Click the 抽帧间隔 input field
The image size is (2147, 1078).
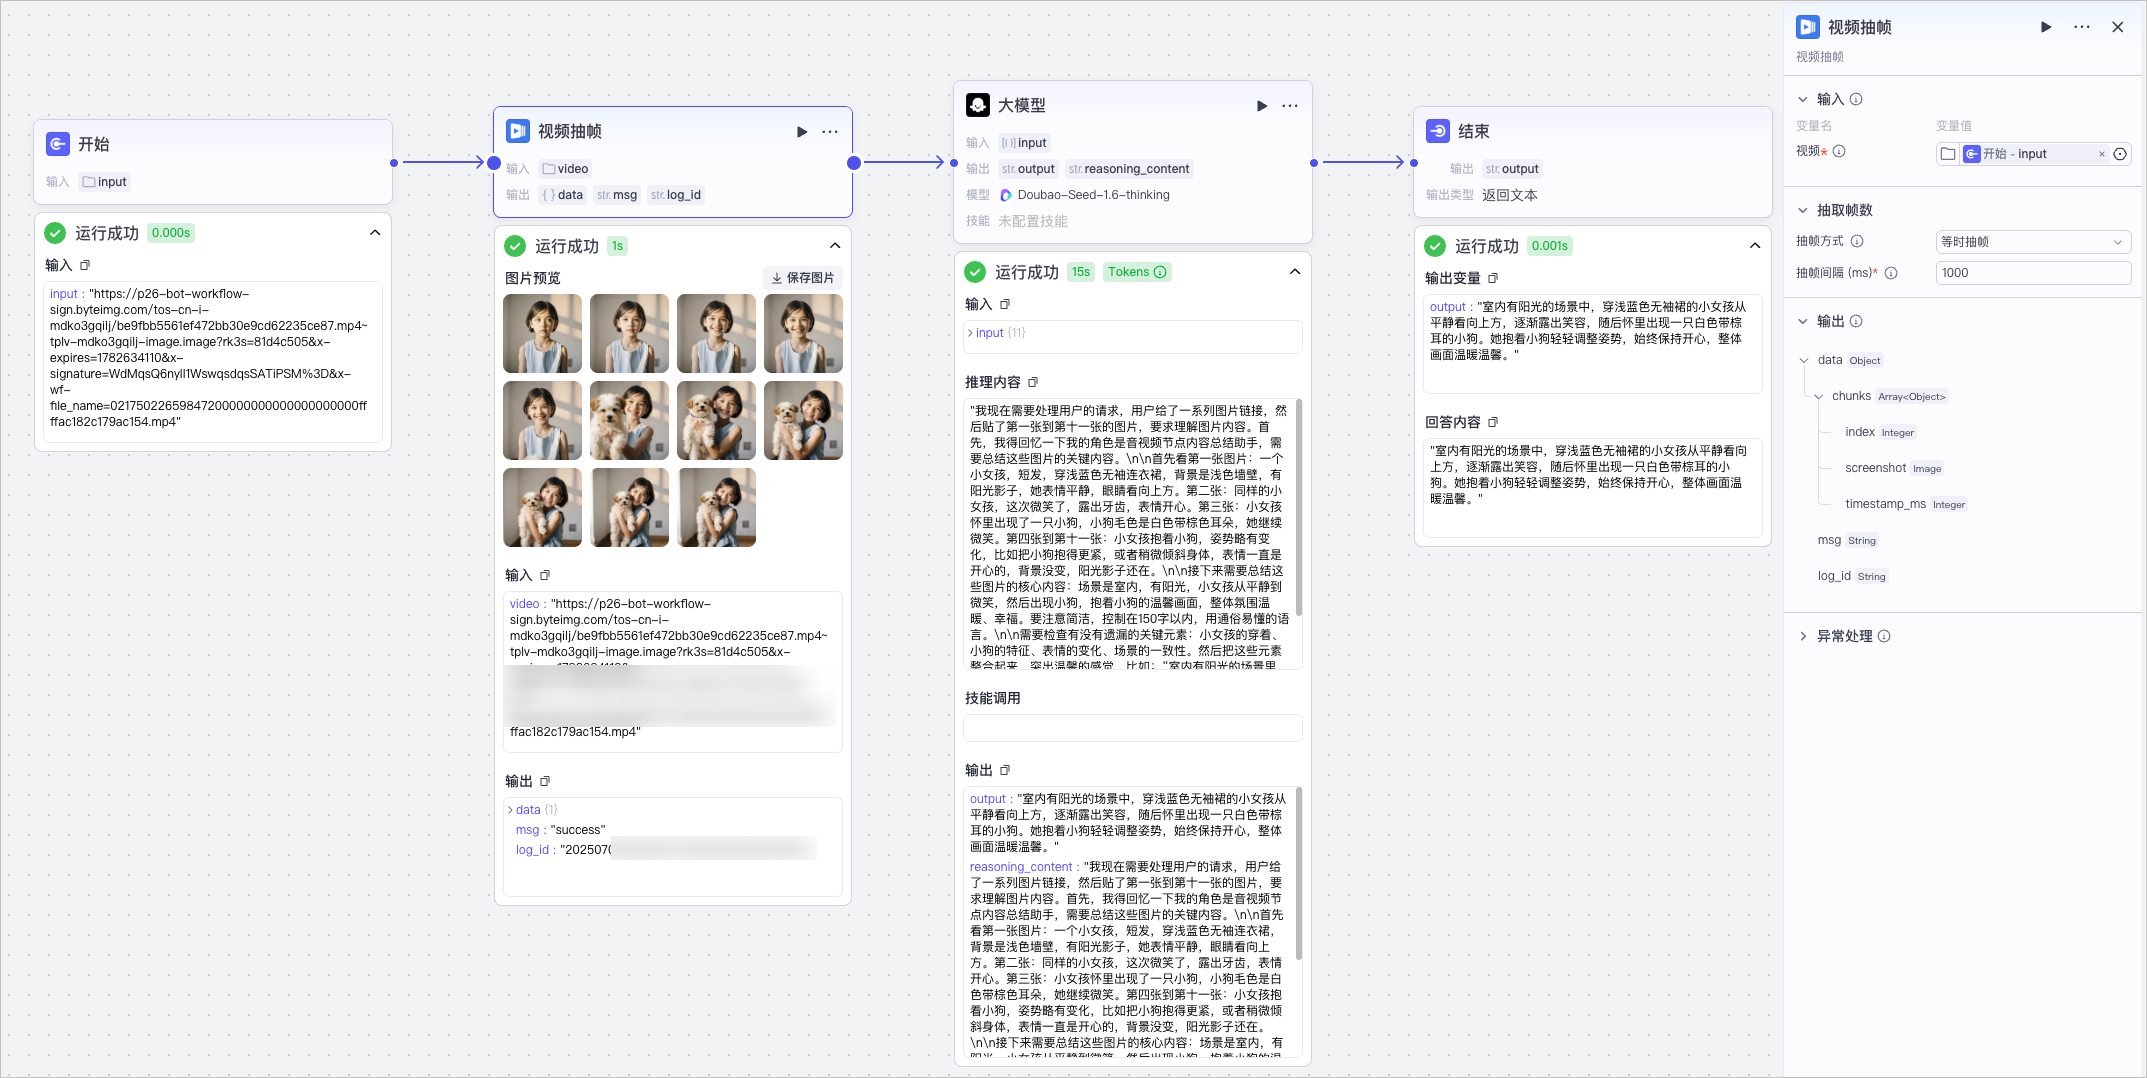[2033, 273]
